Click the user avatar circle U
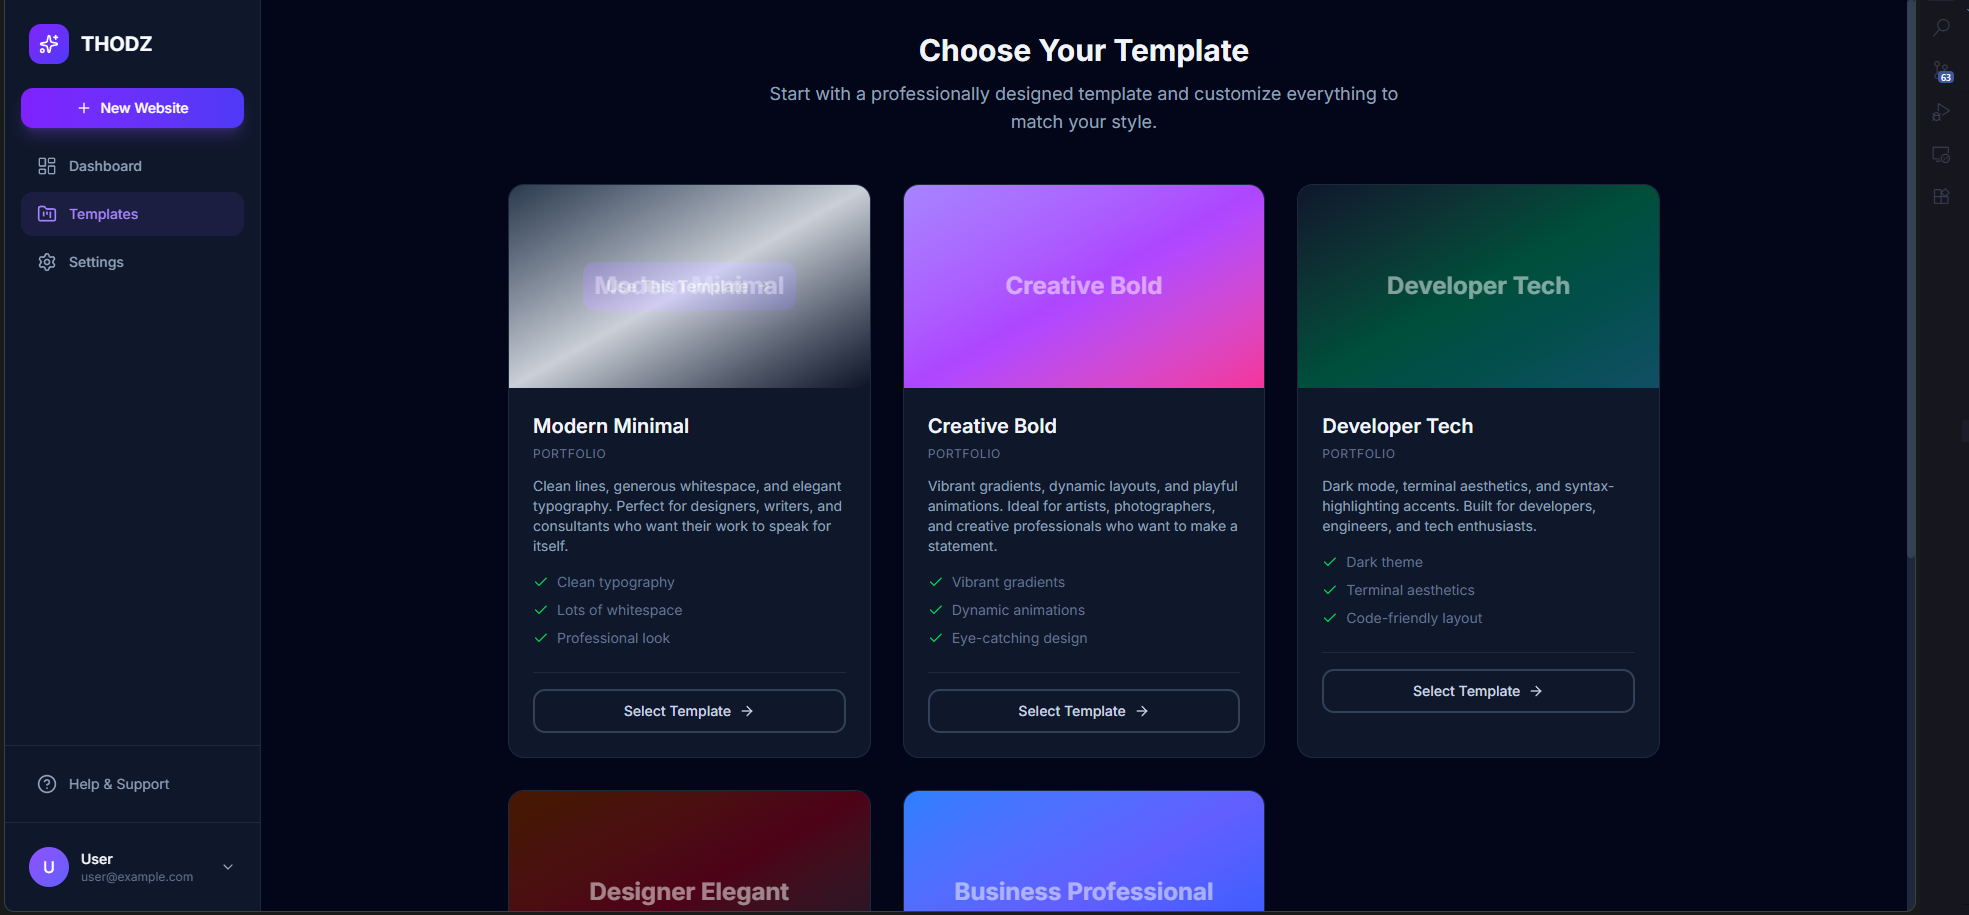1969x915 pixels. tap(49, 867)
